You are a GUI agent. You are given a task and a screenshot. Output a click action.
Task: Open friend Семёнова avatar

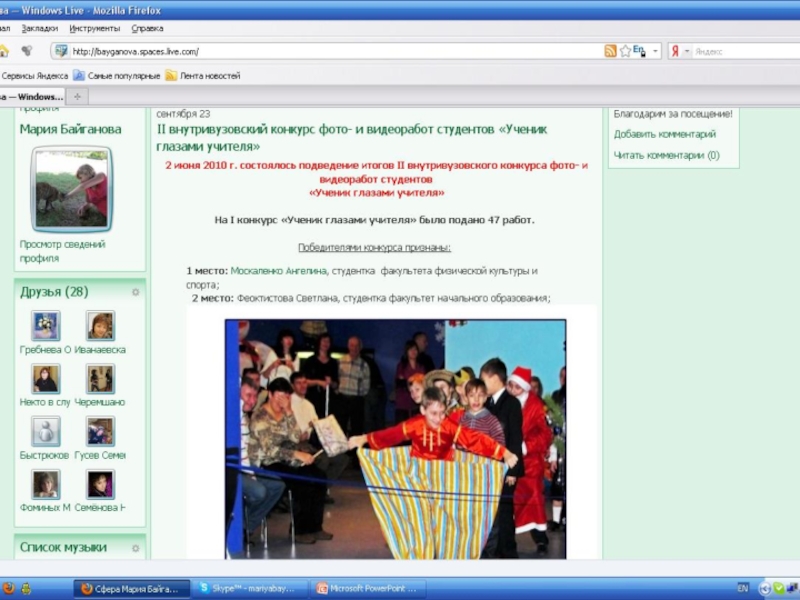100,484
